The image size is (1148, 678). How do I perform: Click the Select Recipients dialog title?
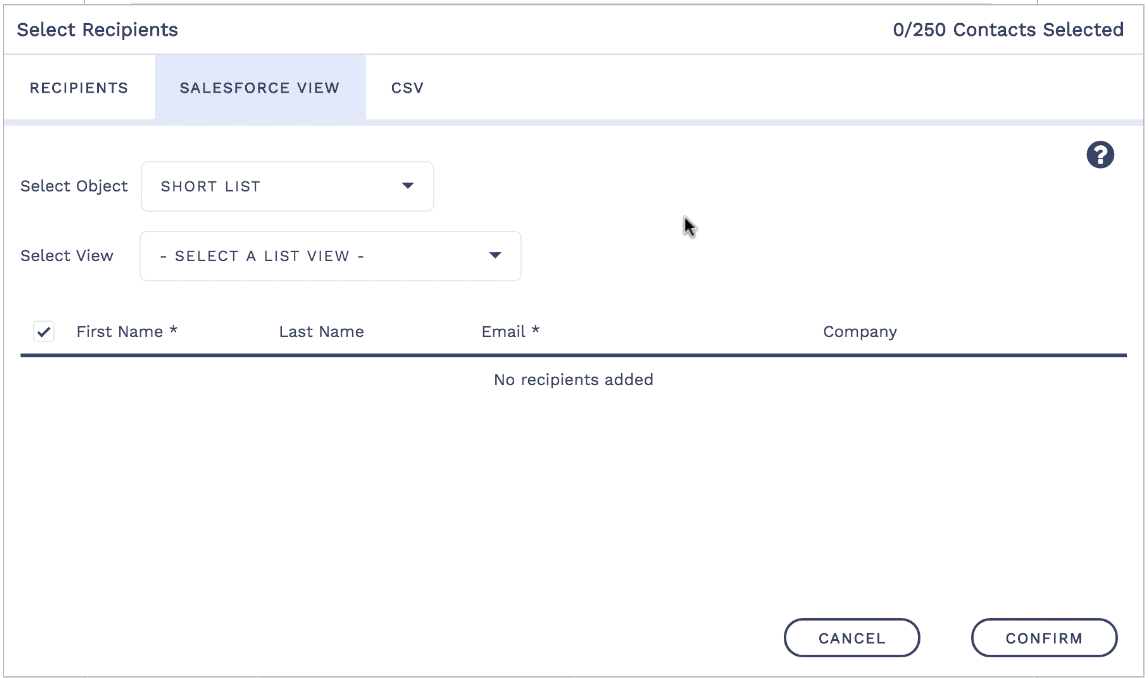coord(98,30)
